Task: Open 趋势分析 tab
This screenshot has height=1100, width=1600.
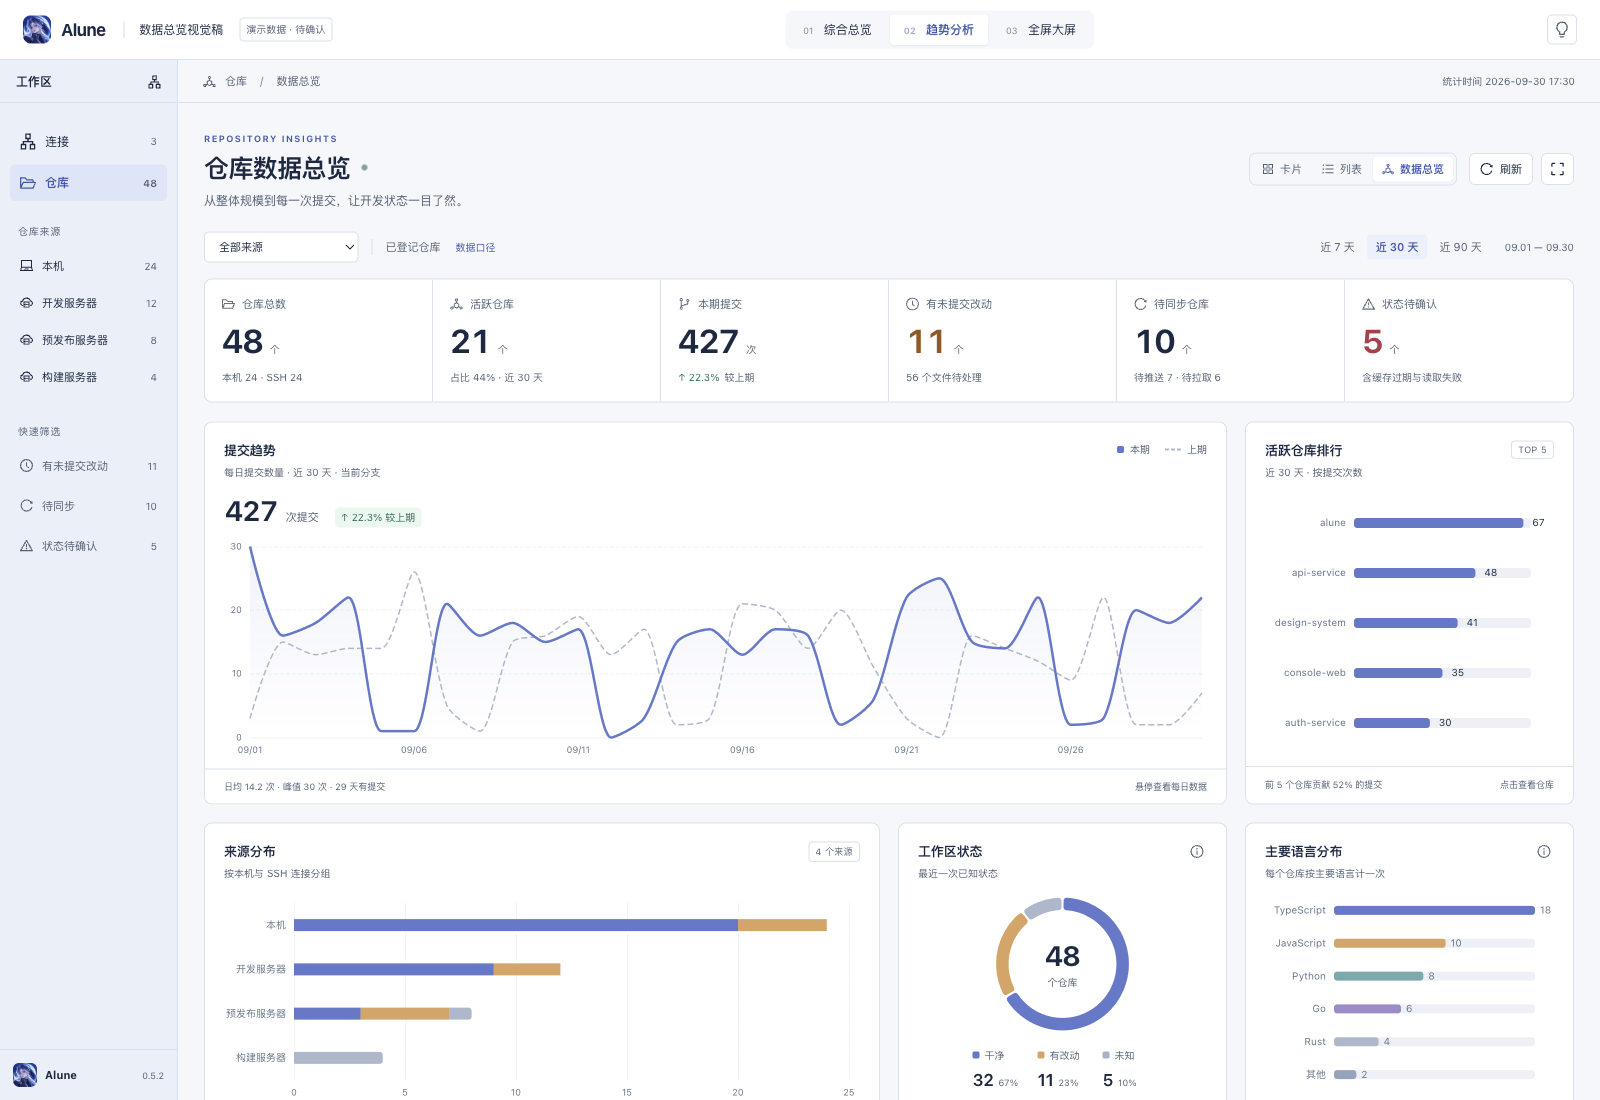Action: [x=939, y=30]
